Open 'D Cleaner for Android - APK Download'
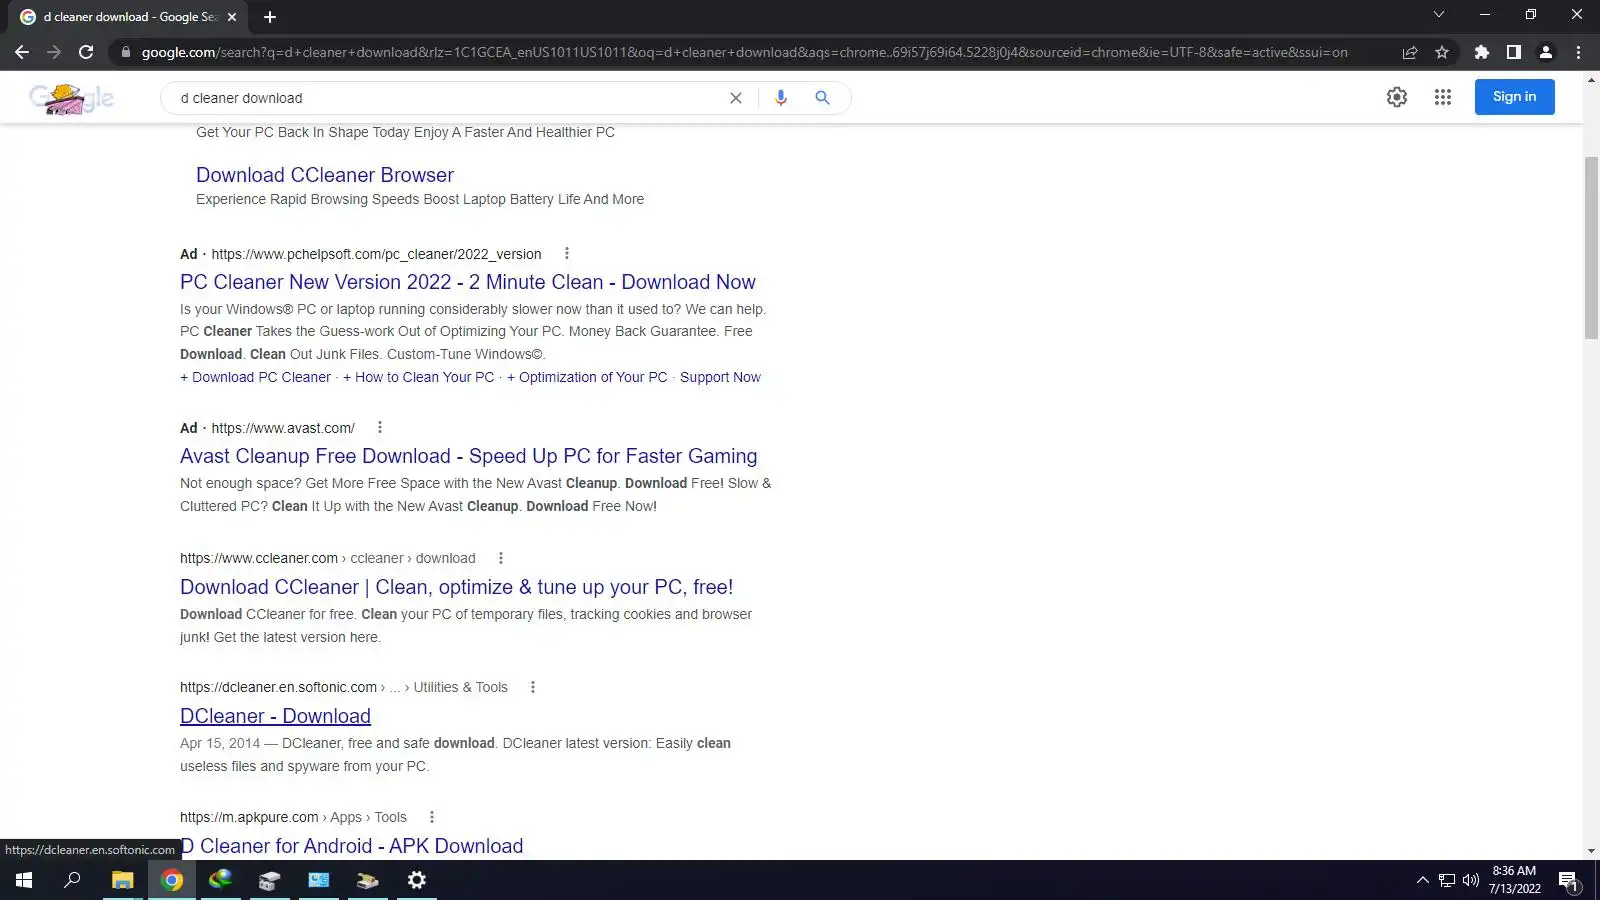Screen dimensions: 1600x900 click(x=352, y=846)
